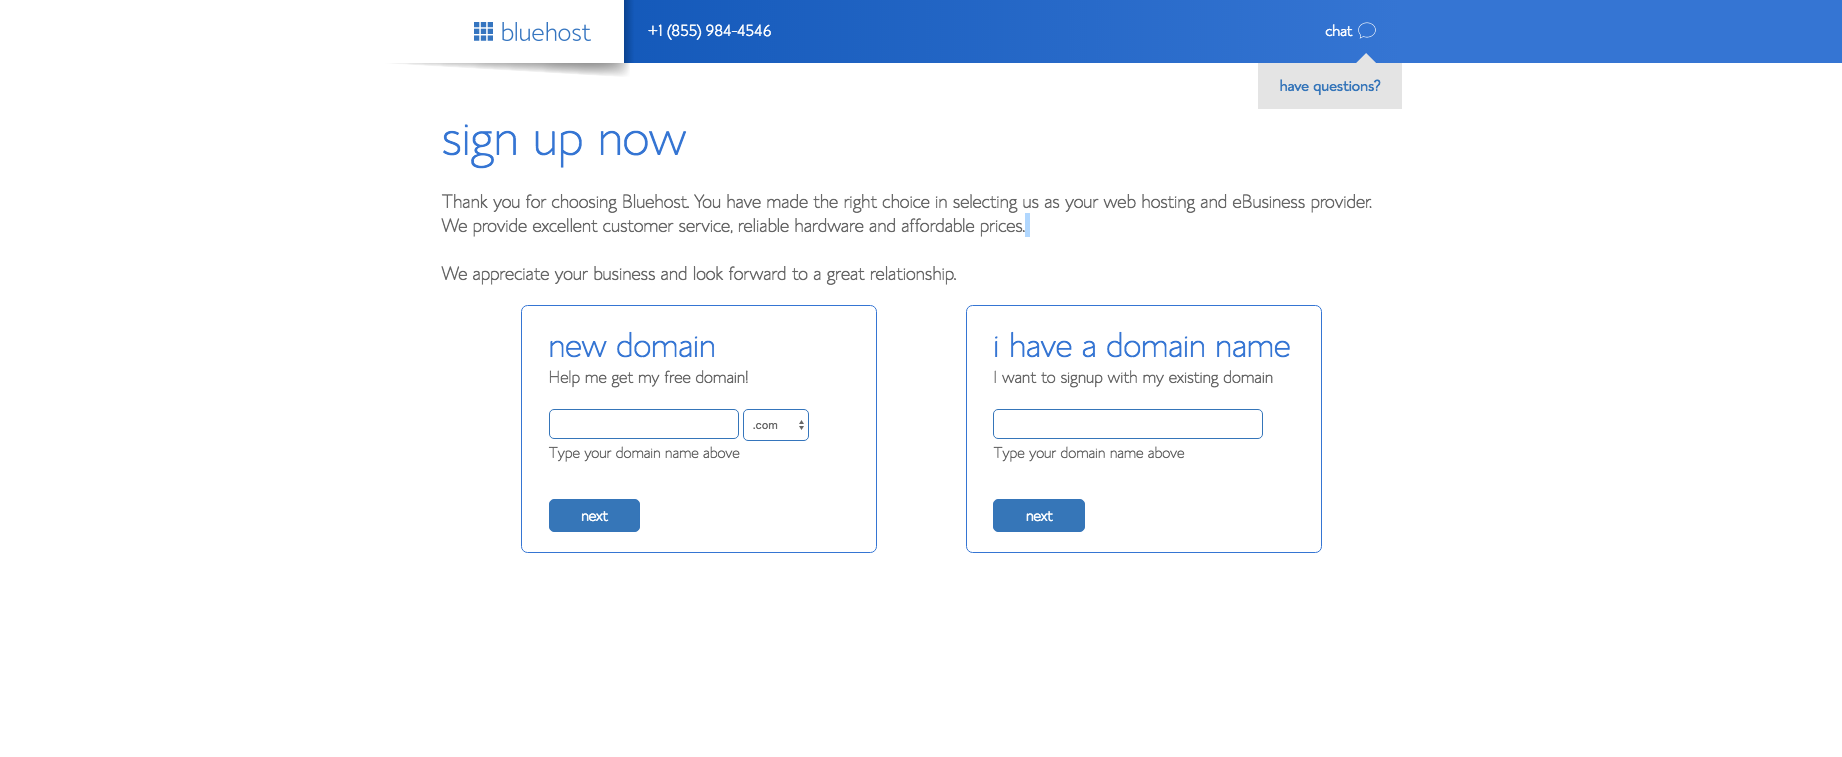Focus the existing domain name input
Viewport: 1842px width, 757px height.
pos(1128,424)
